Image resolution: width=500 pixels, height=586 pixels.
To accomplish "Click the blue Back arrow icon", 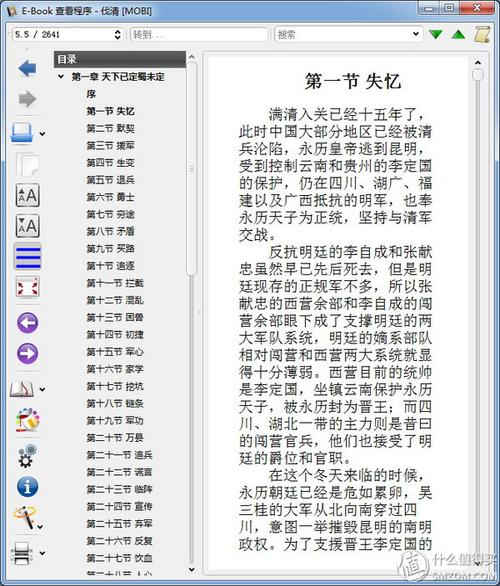I will coord(27,68).
